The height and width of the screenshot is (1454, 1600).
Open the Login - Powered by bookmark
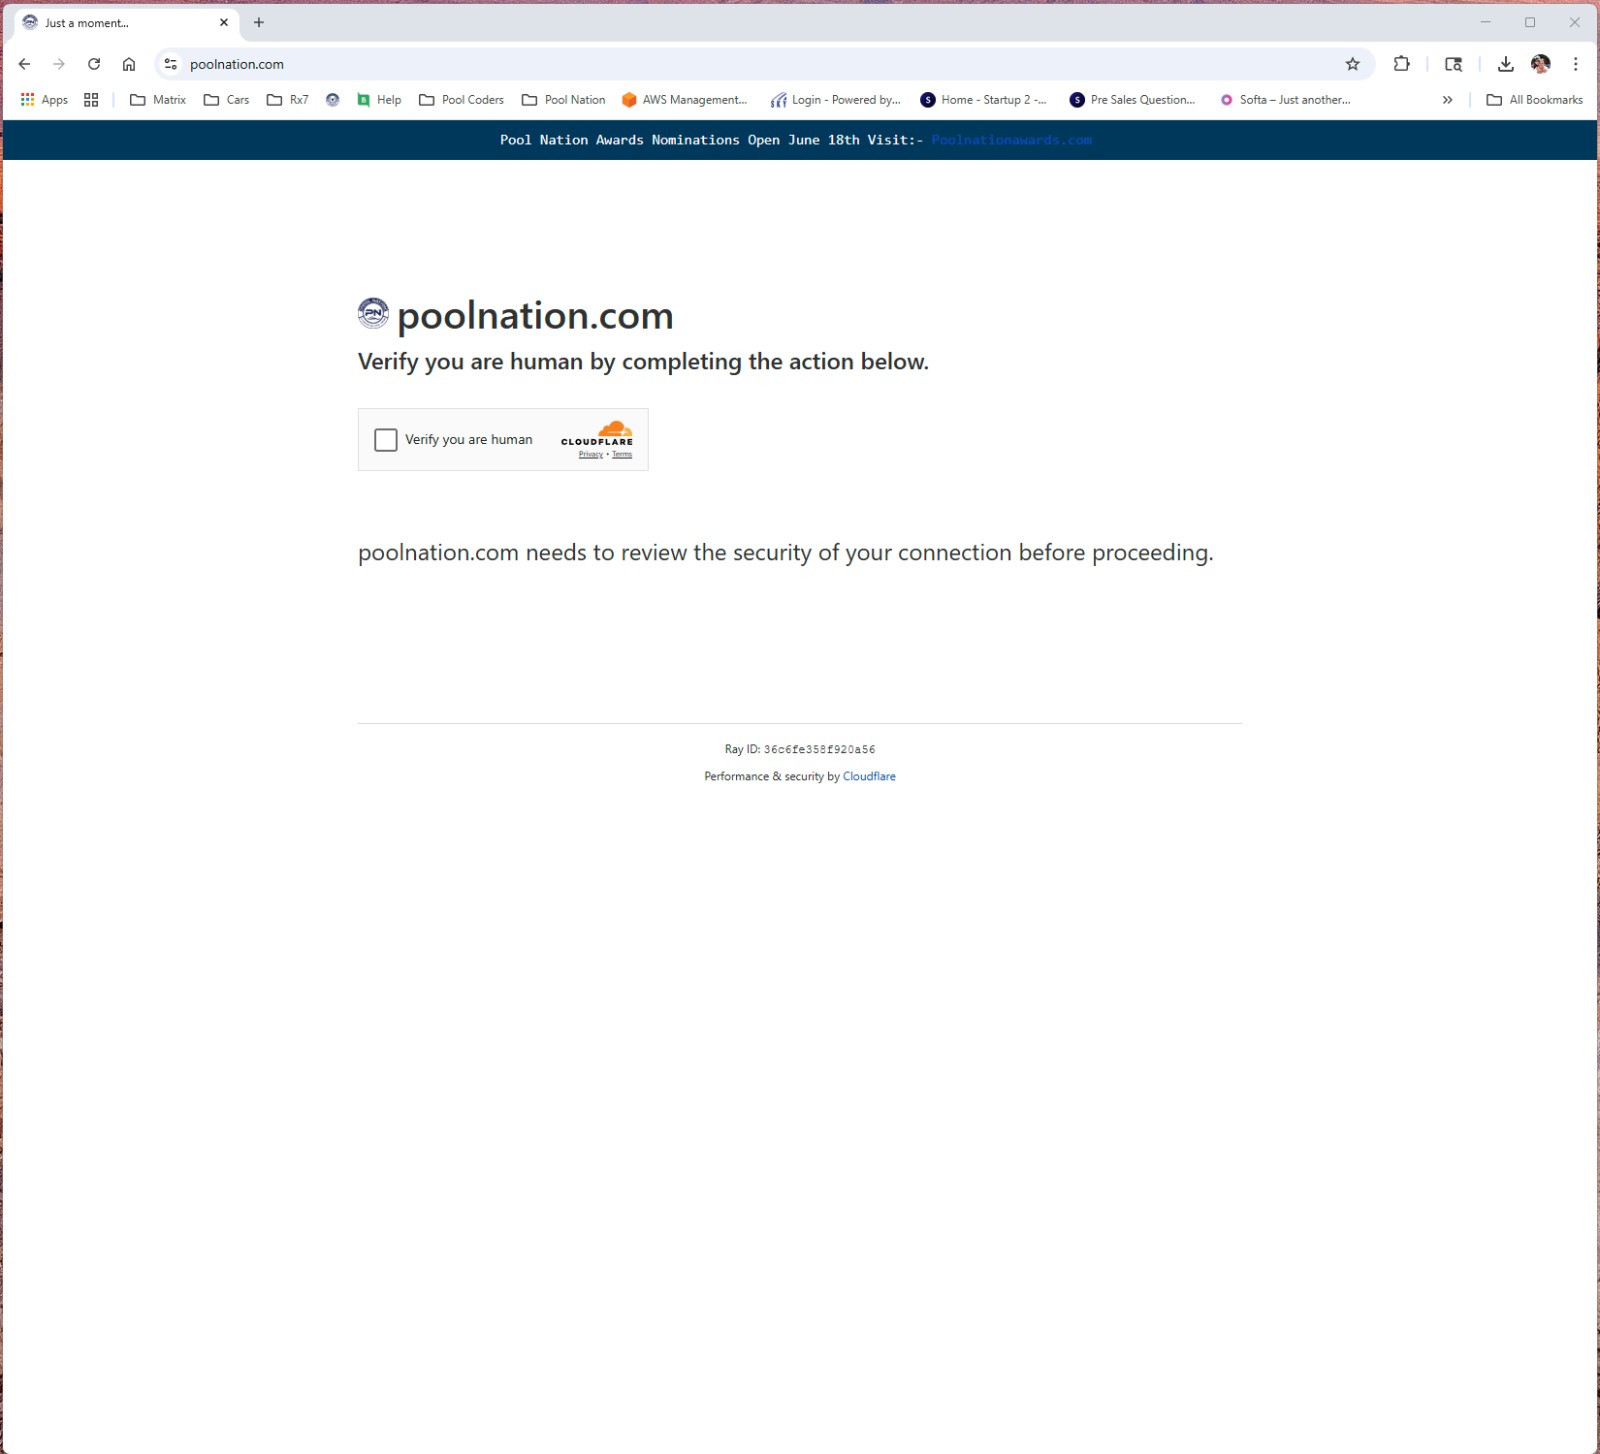836,100
